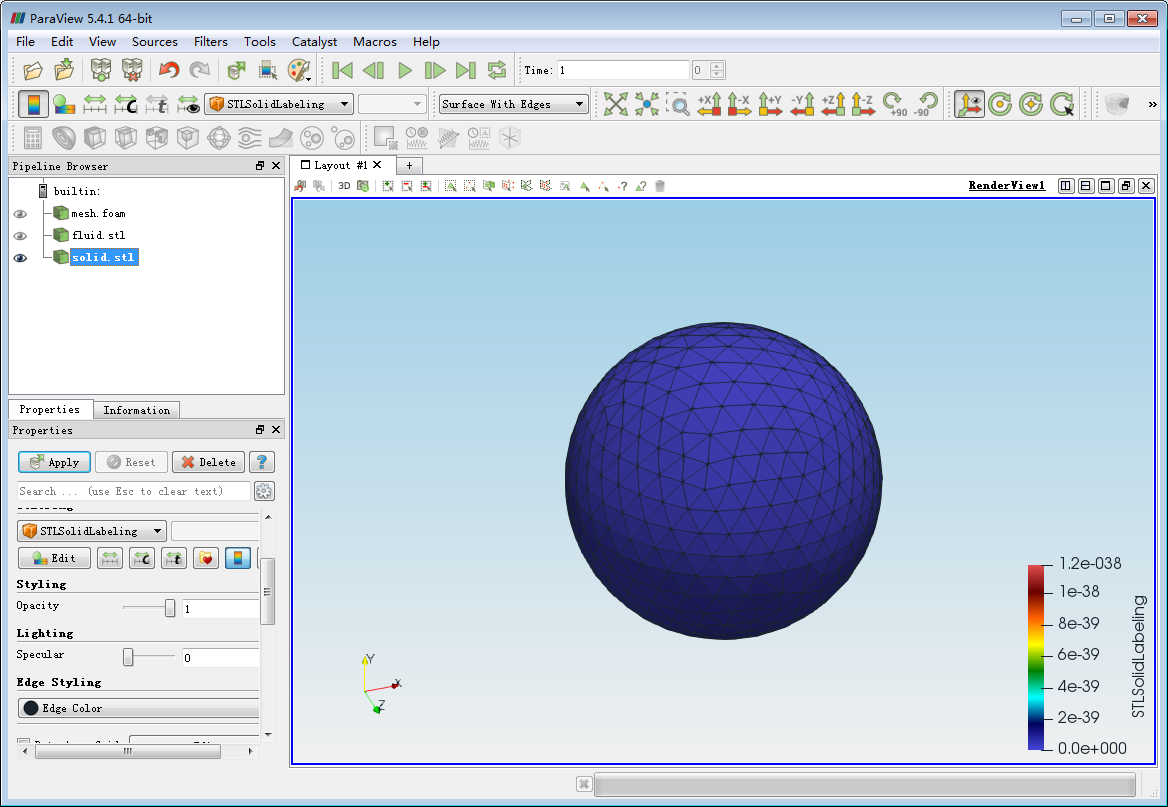Set view direction to +X
This screenshot has height=807, width=1168.
pyautogui.click(x=709, y=104)
